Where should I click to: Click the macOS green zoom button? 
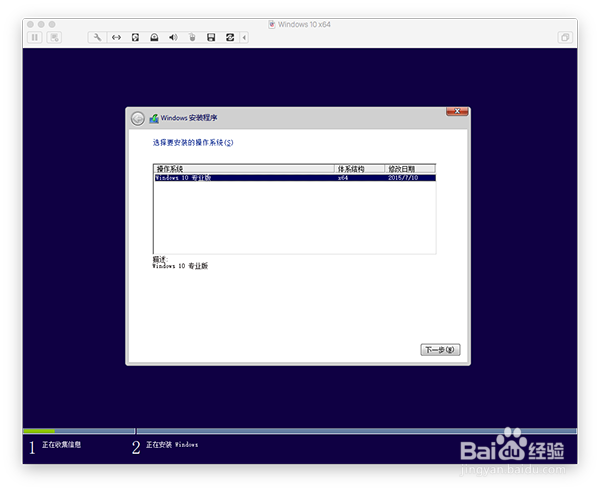(52, 24)
